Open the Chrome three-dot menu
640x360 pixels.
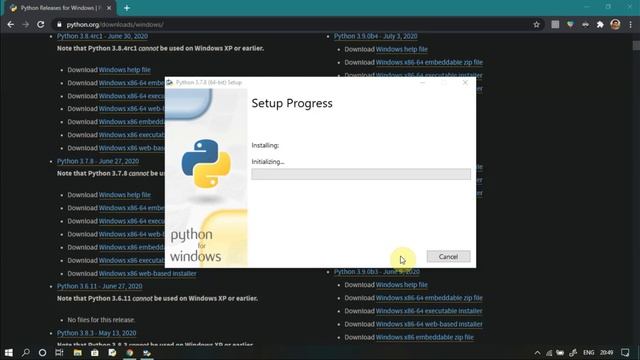tap(631, 24)
